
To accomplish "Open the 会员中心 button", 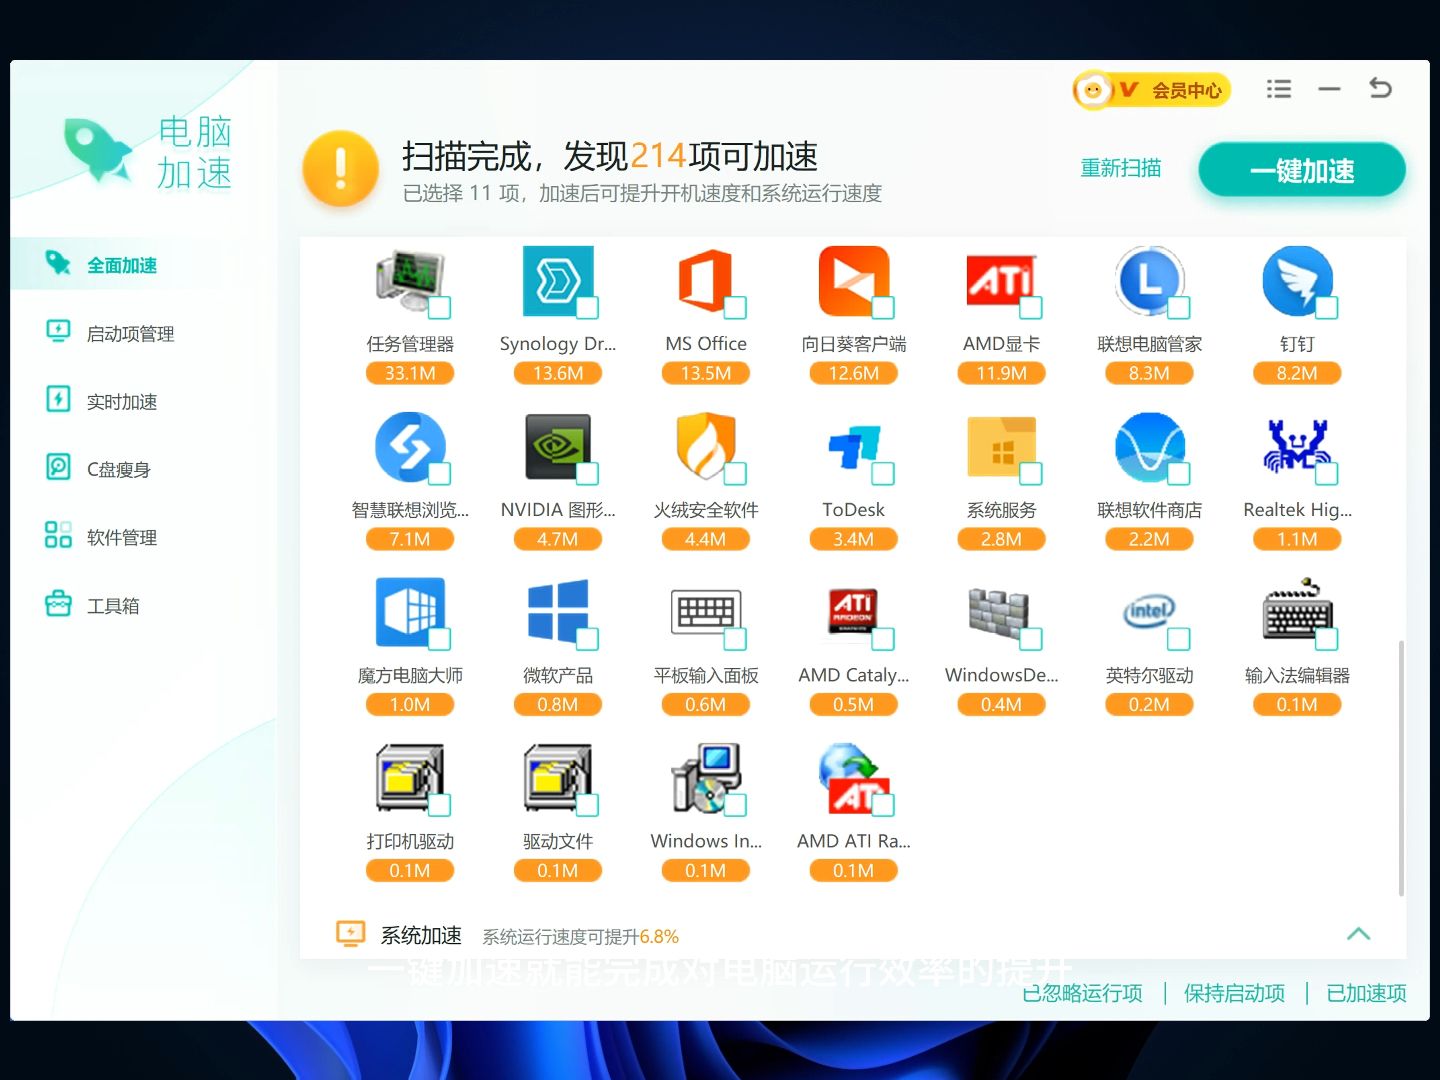I will click(x=1151, y=90).
